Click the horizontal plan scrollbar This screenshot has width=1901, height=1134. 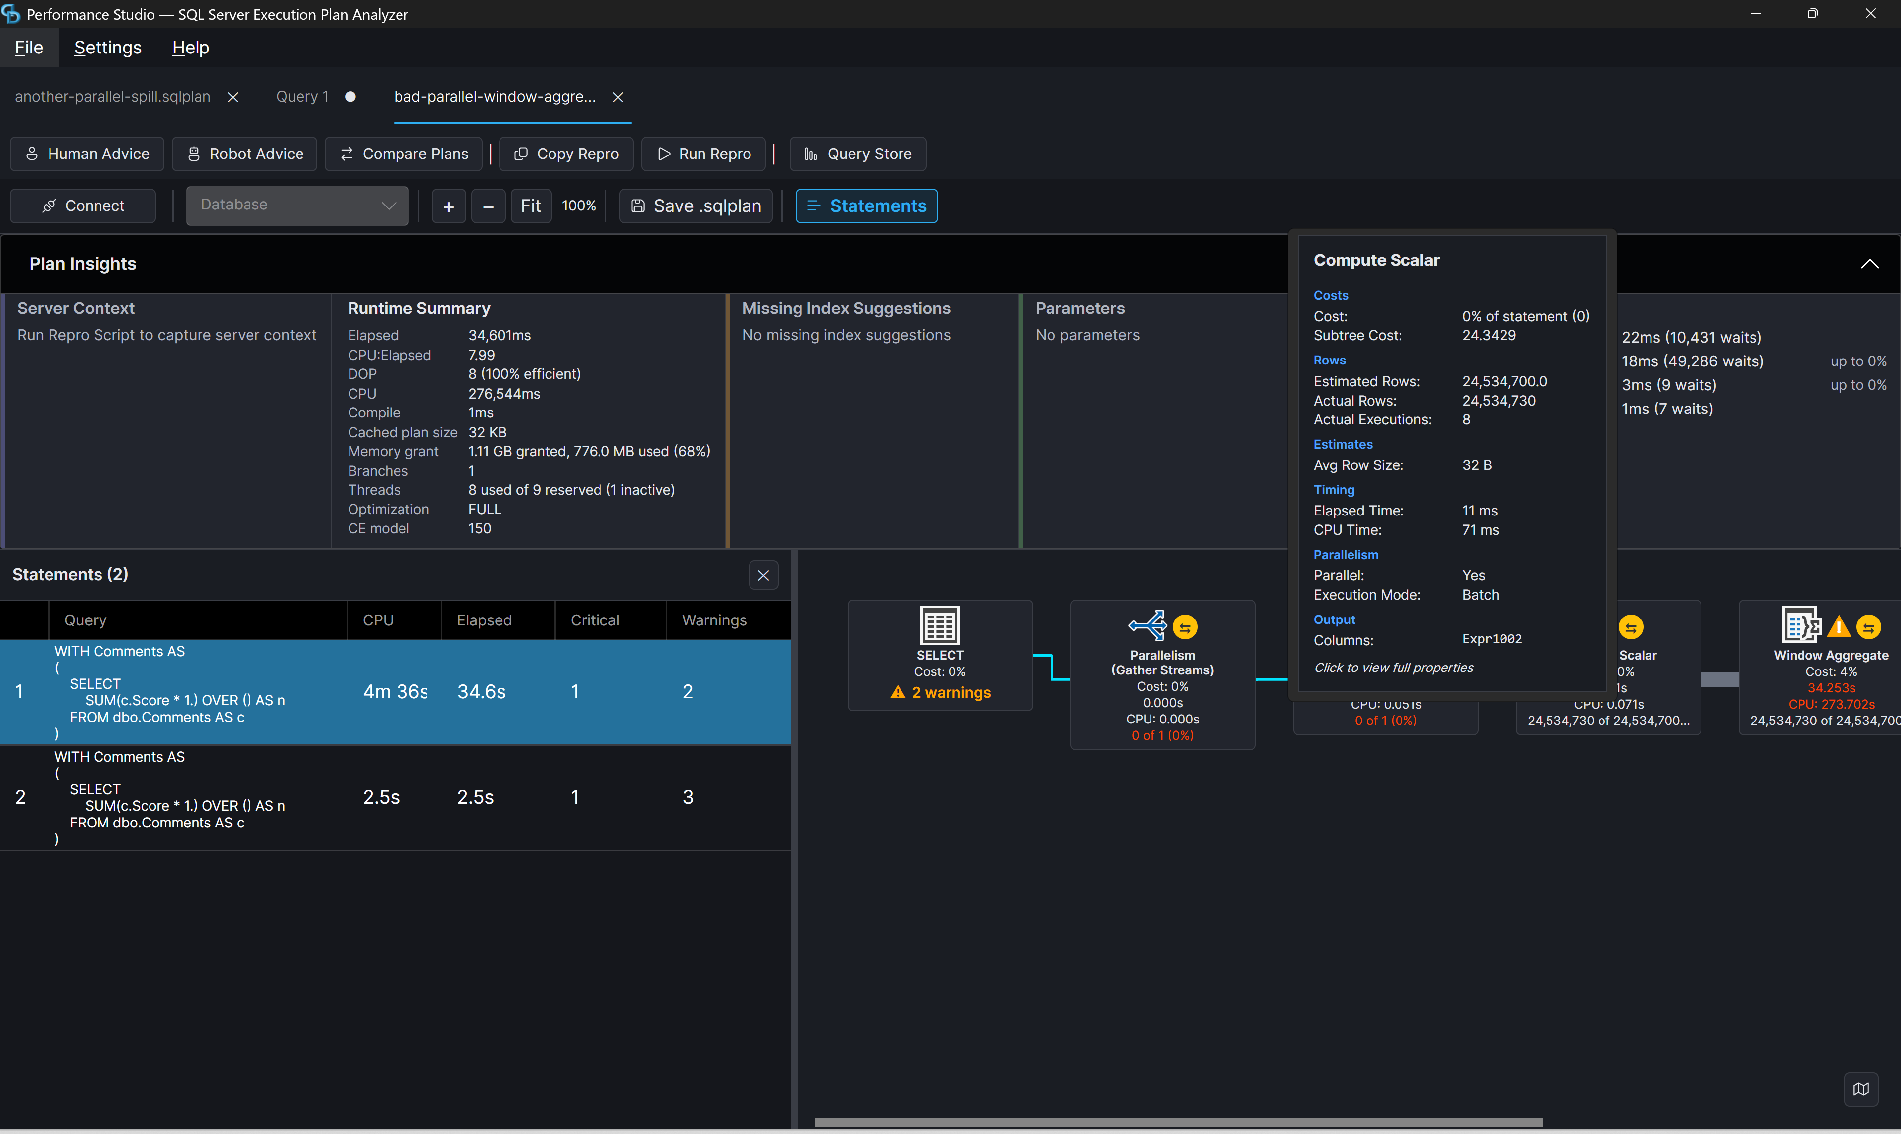coord(1178,1122)
